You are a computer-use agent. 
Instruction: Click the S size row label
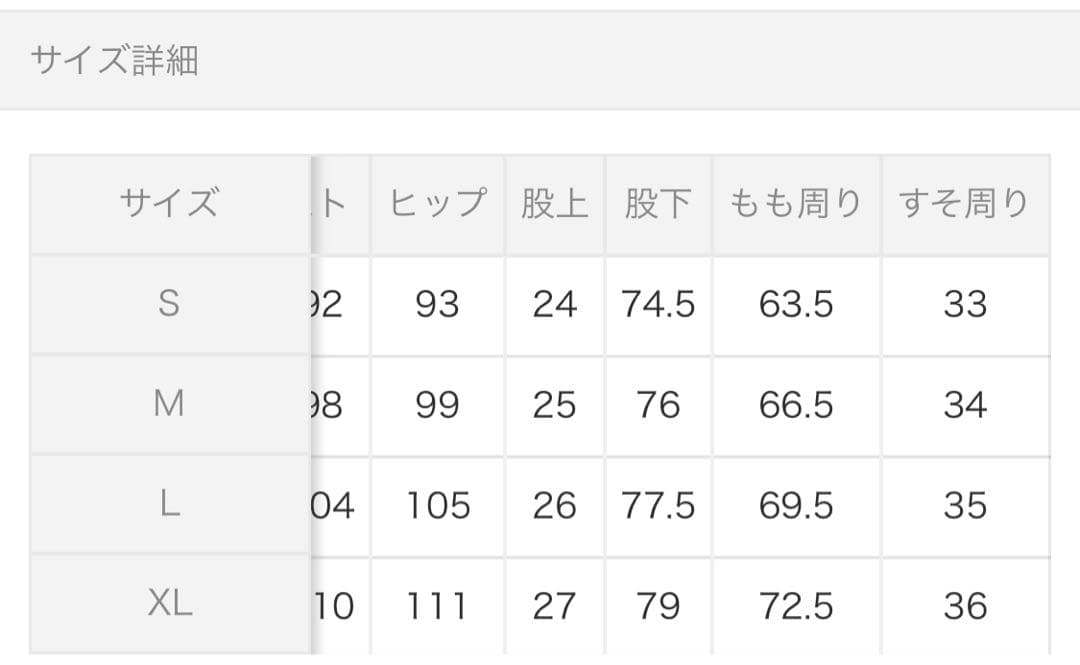coord(169,304)
